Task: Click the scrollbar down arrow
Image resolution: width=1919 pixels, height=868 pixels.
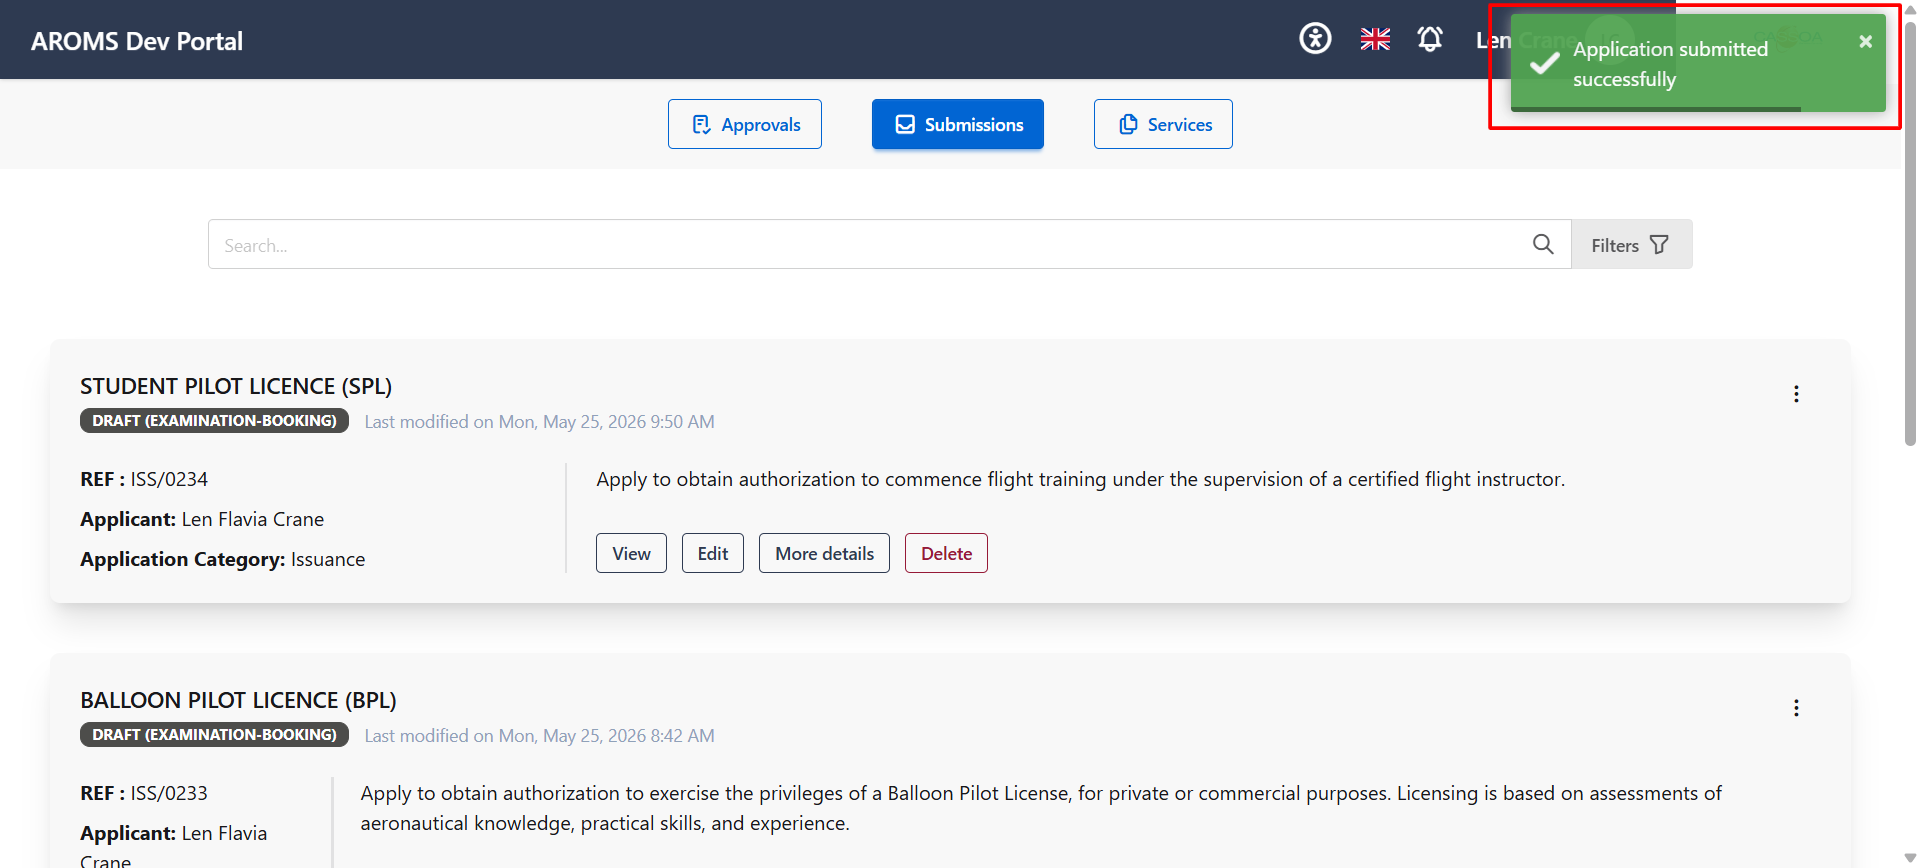Action: point(1910,859)
